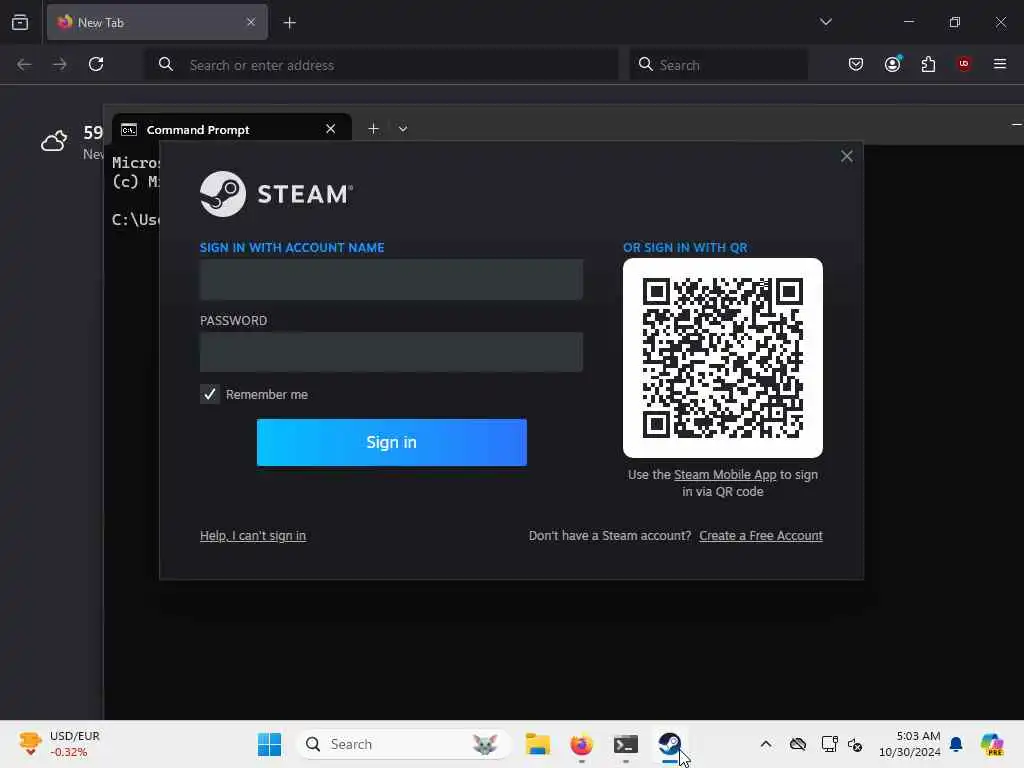1024x768 pixels.
Task: Click the Steam QR code image
Action: [x=722, y=358]
